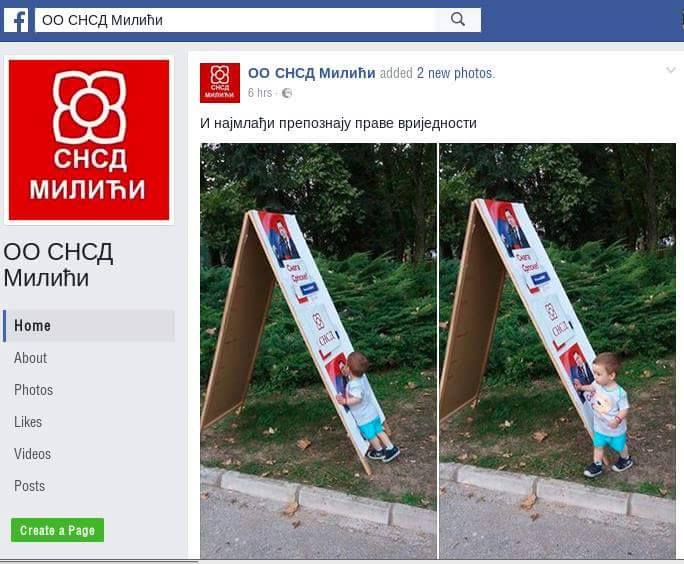Open the post's small page avatar
This screenshot has width=684, height=564.
pyautogui.click(x=220, y=83)
